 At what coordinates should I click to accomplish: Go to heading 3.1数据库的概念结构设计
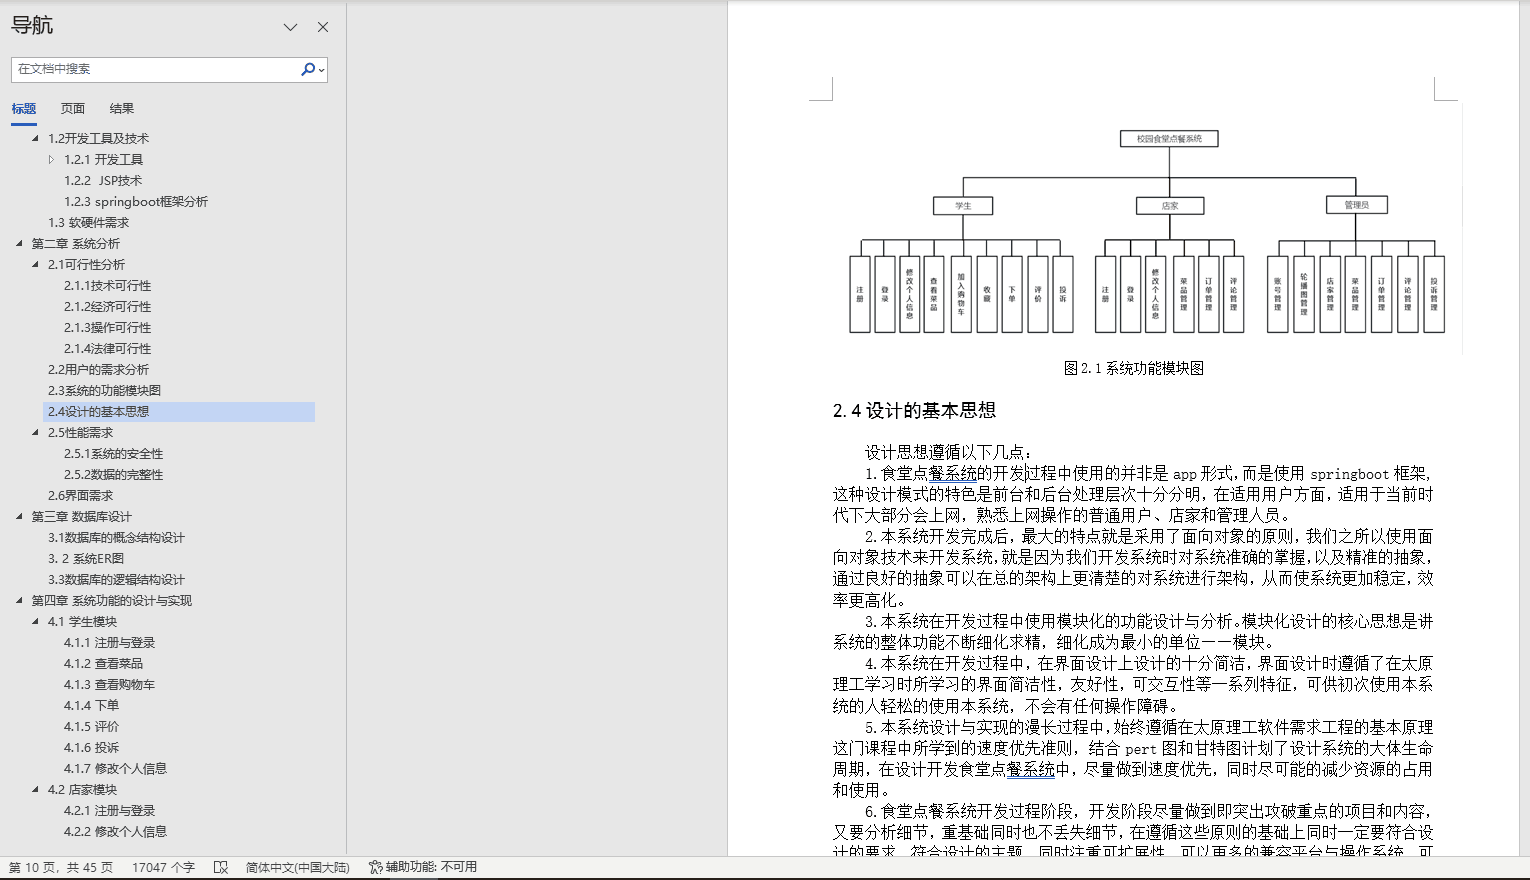tap(116, 537)
